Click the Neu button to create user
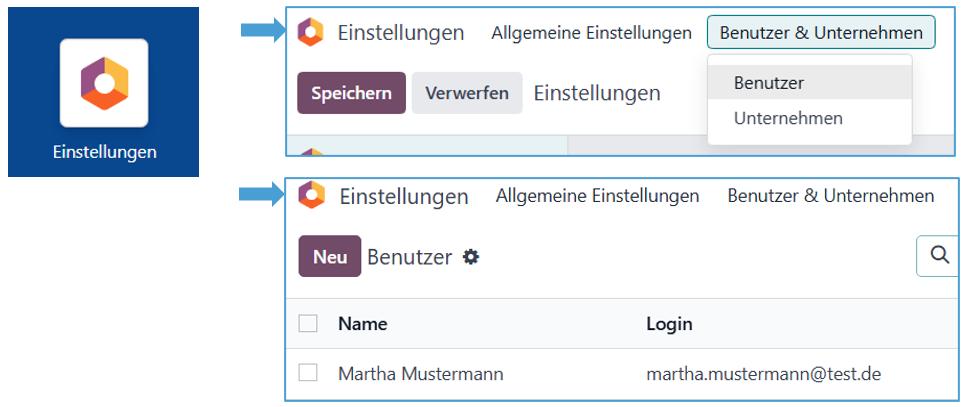This screenshot has width=965, height=407. coord(329,257)
